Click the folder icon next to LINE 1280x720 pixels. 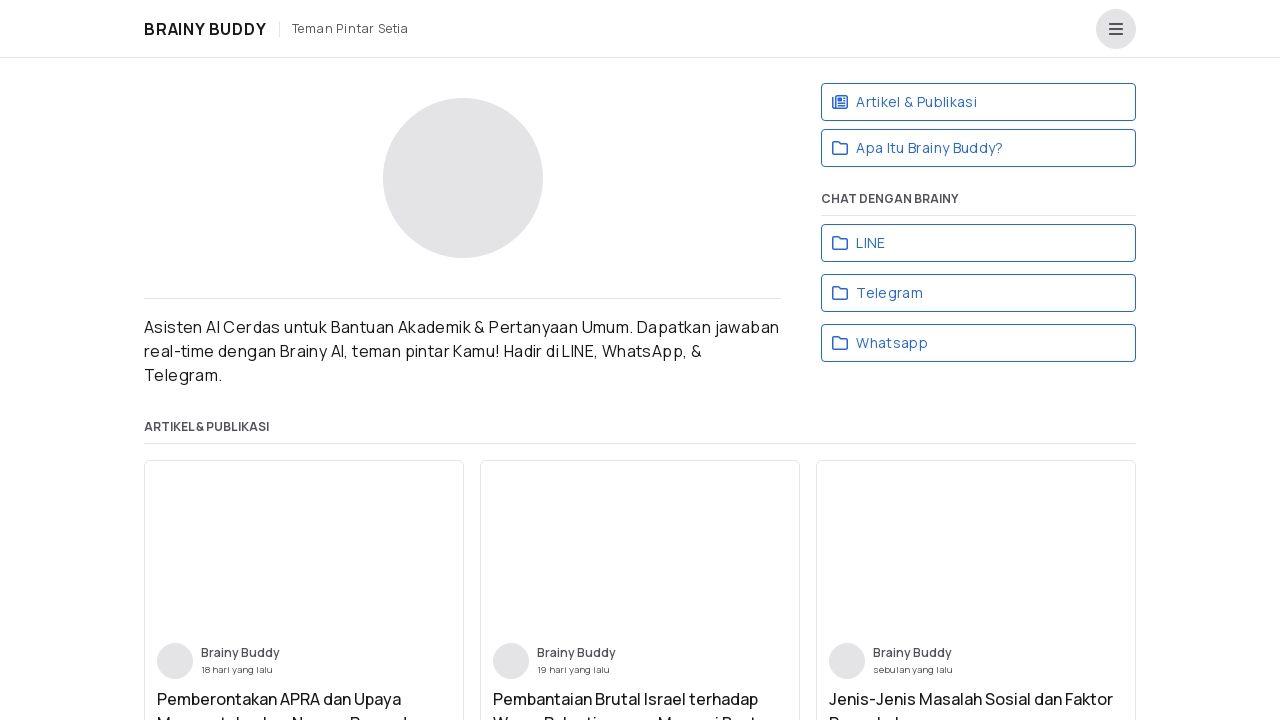pyautogui.click(x=840, y=243)
